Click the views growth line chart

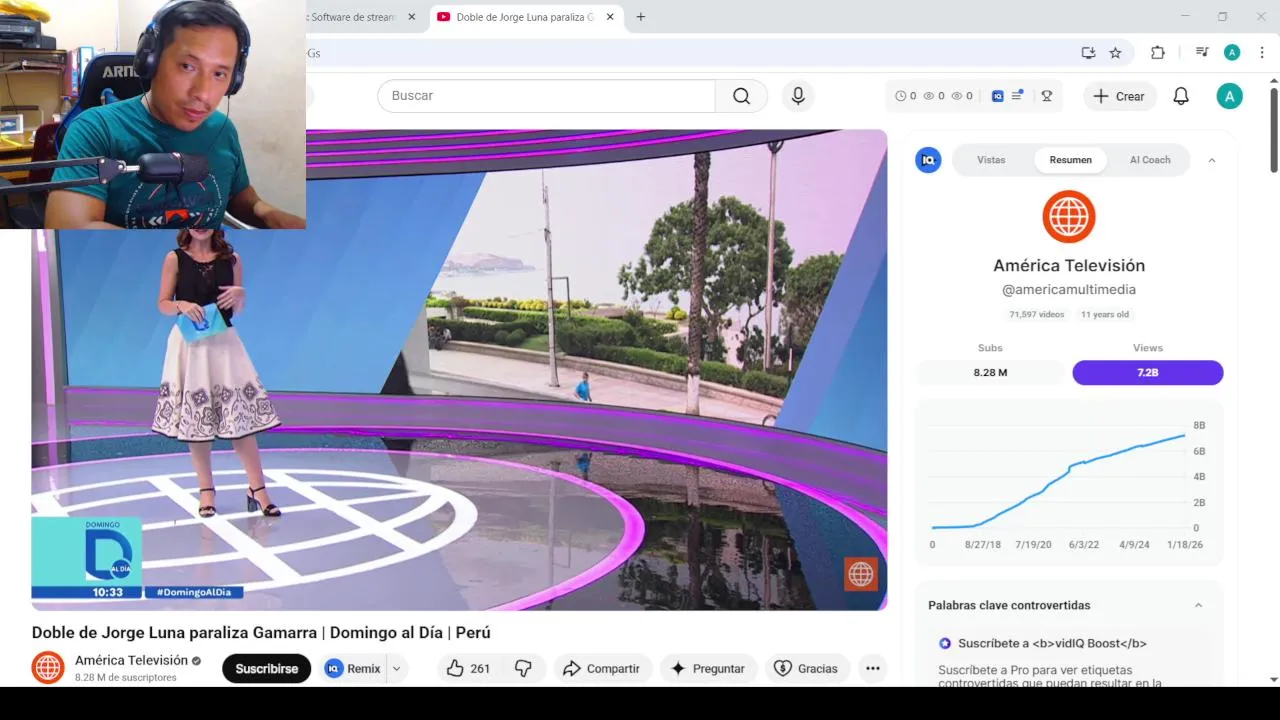pyautogui.click(x=1058, y=481)
